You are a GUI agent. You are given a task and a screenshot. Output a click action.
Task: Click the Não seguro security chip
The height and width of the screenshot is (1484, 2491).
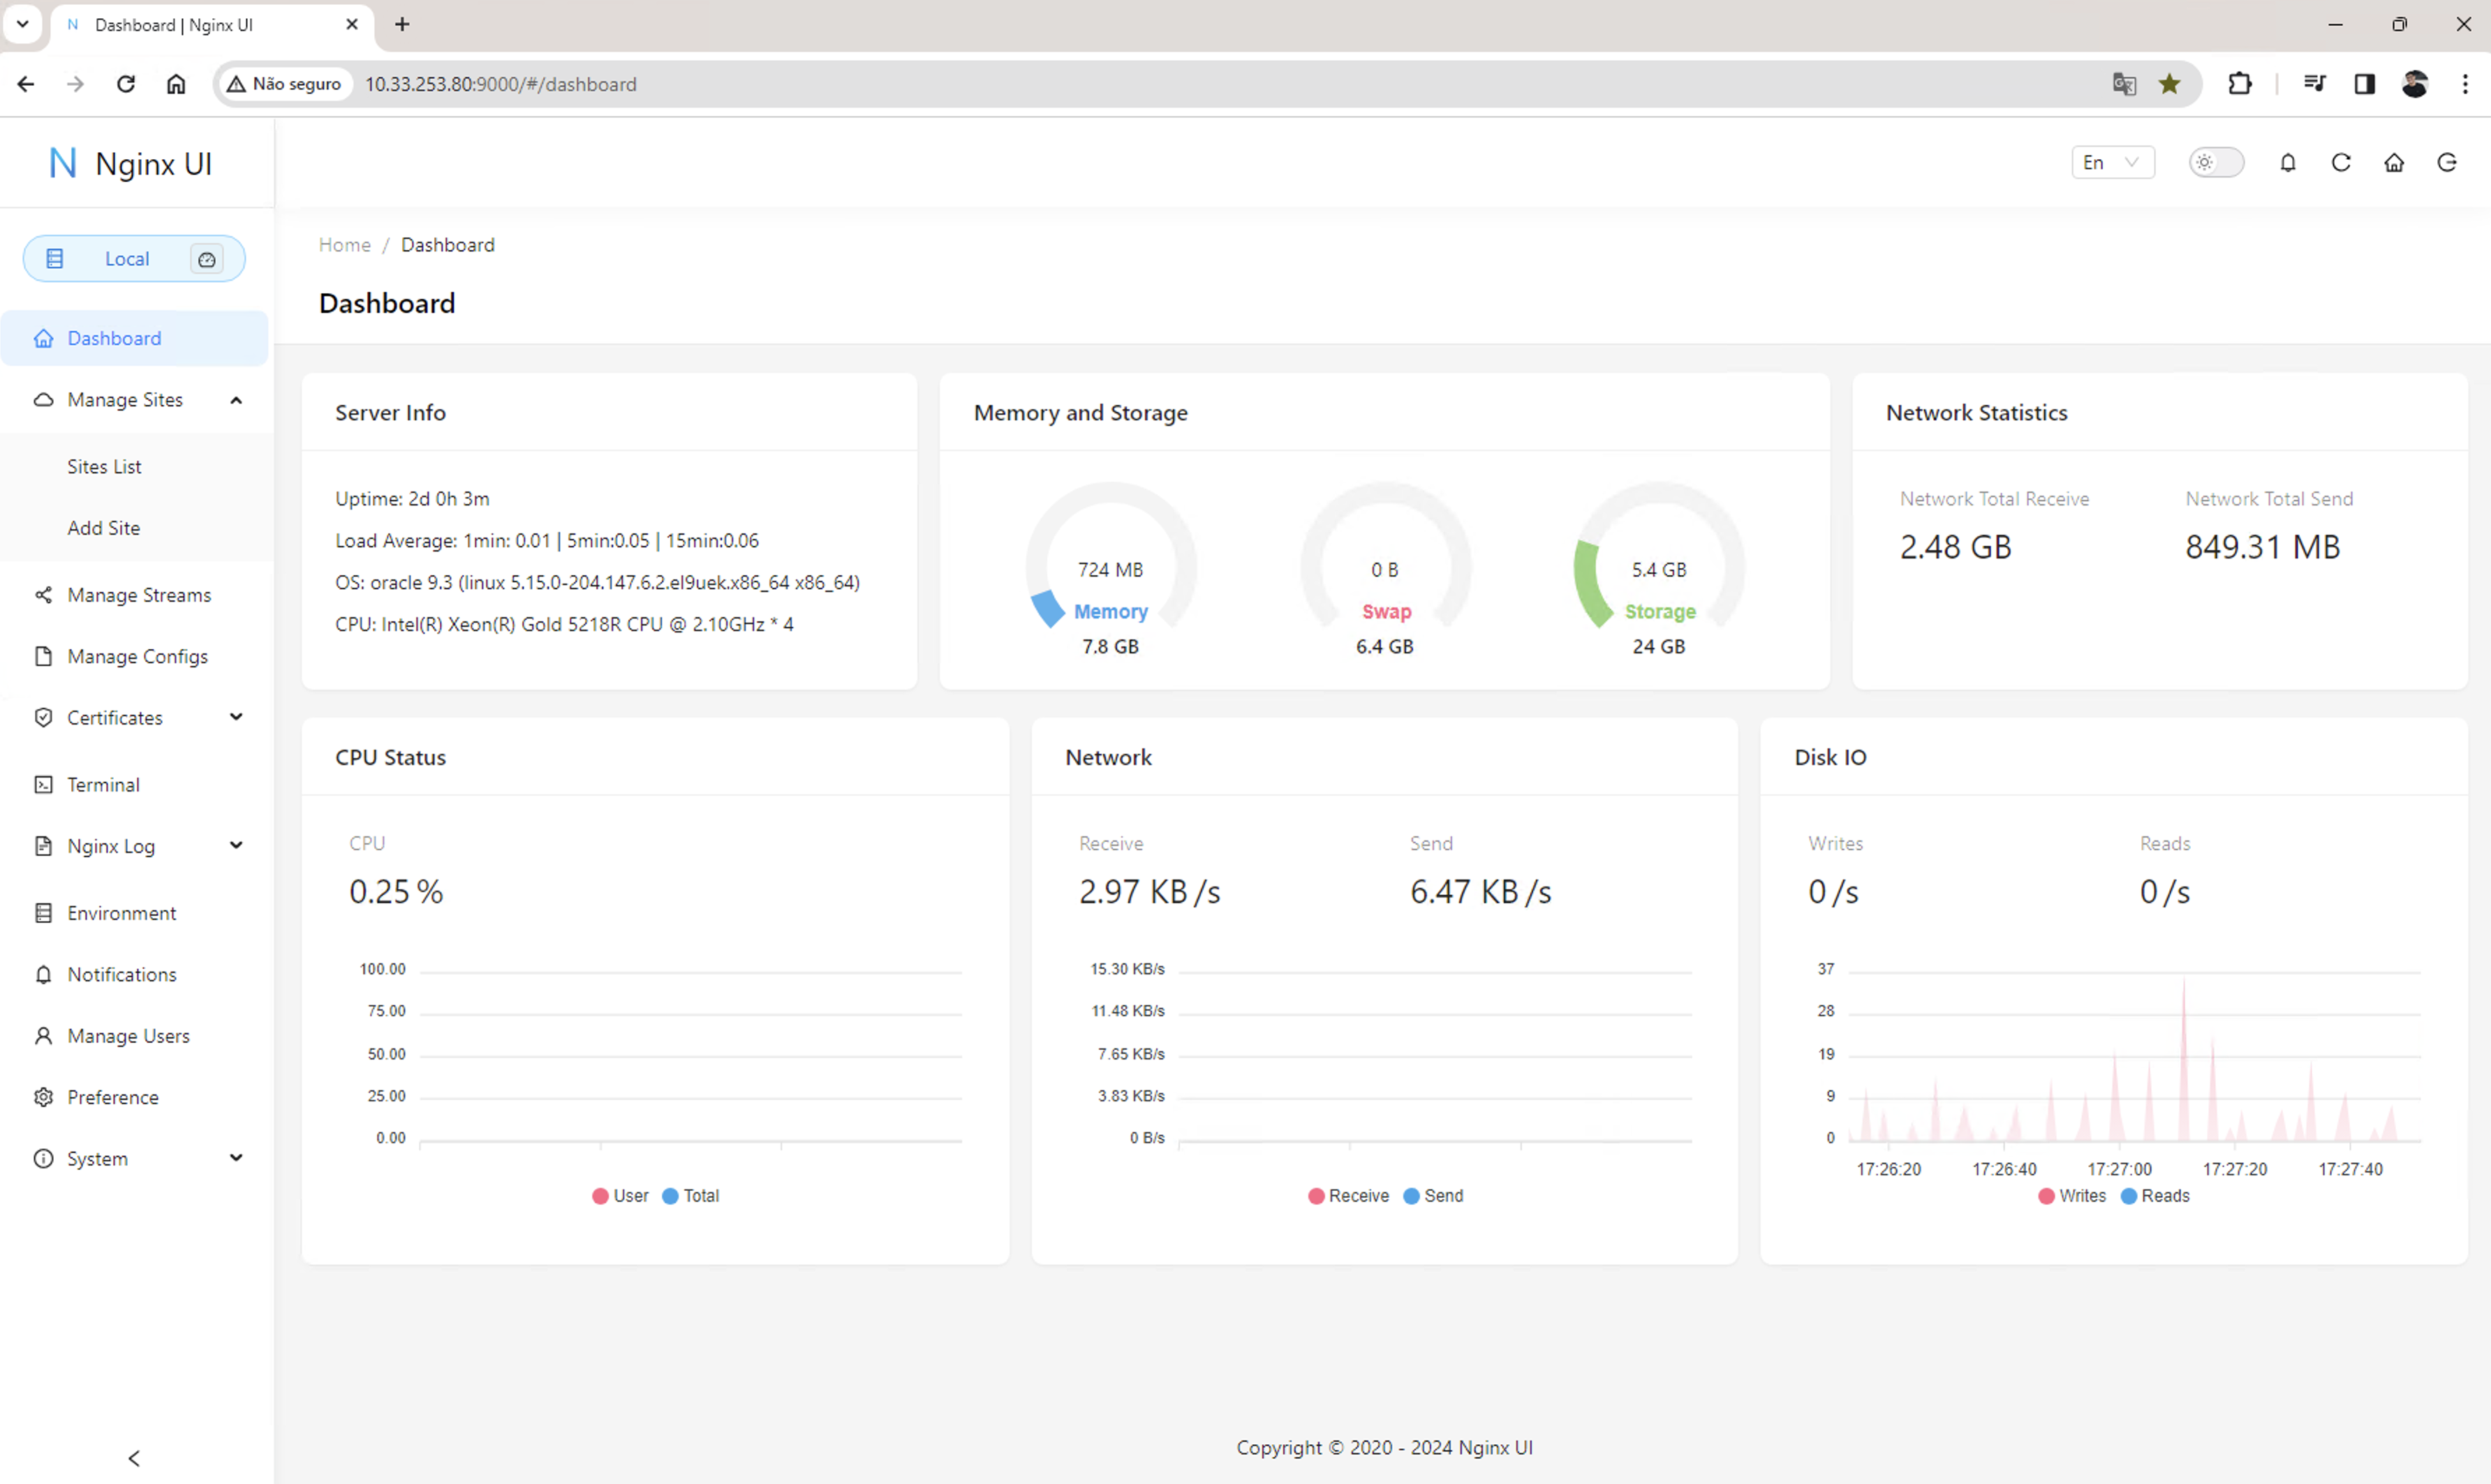(x=286, y=84)
